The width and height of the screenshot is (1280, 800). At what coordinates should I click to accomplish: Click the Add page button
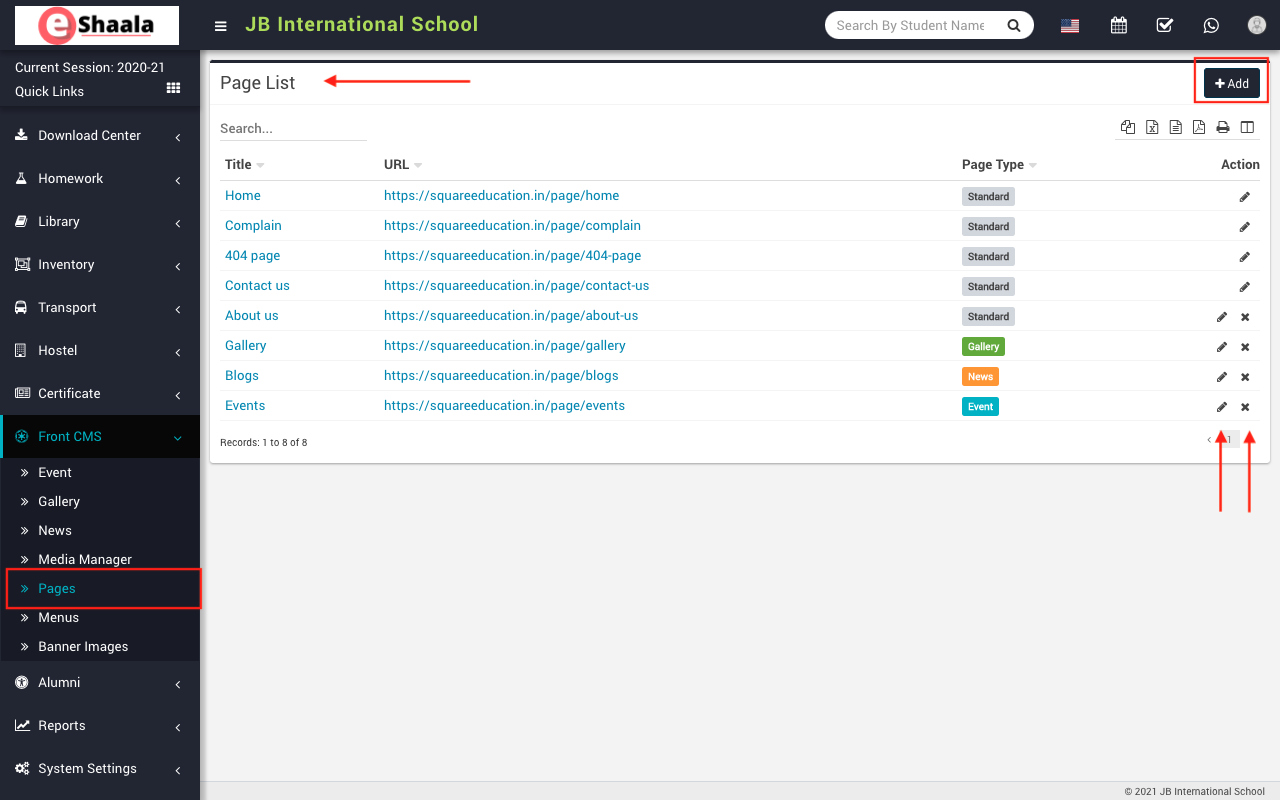point(1231,84)
